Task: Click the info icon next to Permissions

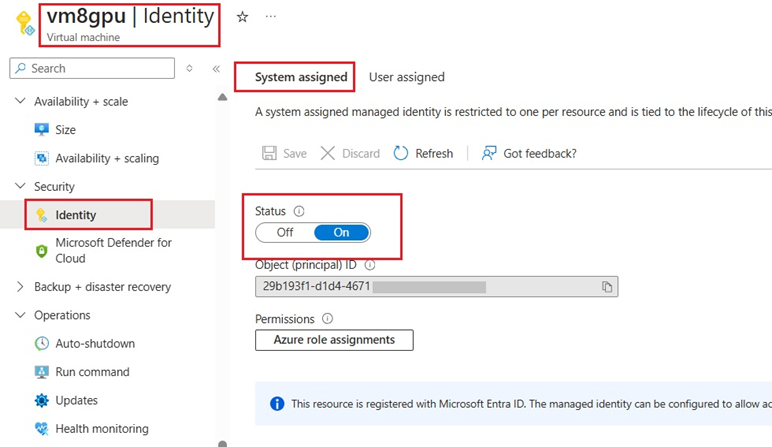Action: click(x=327, y=319)
